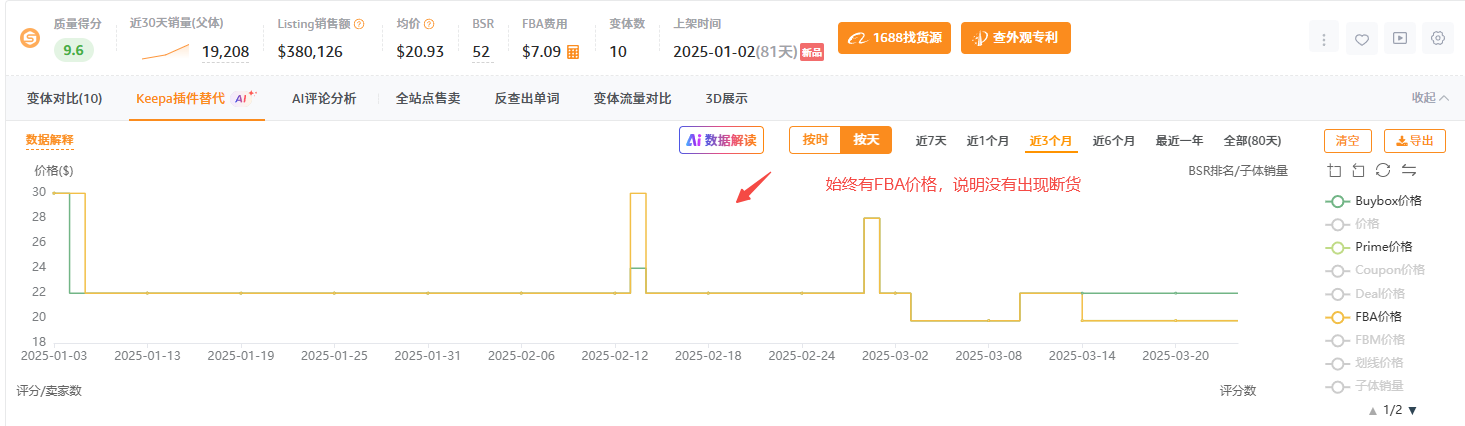Click the help icon next to Listing销售额
The height and width of the screenshot is (426, 1465).
359,24
